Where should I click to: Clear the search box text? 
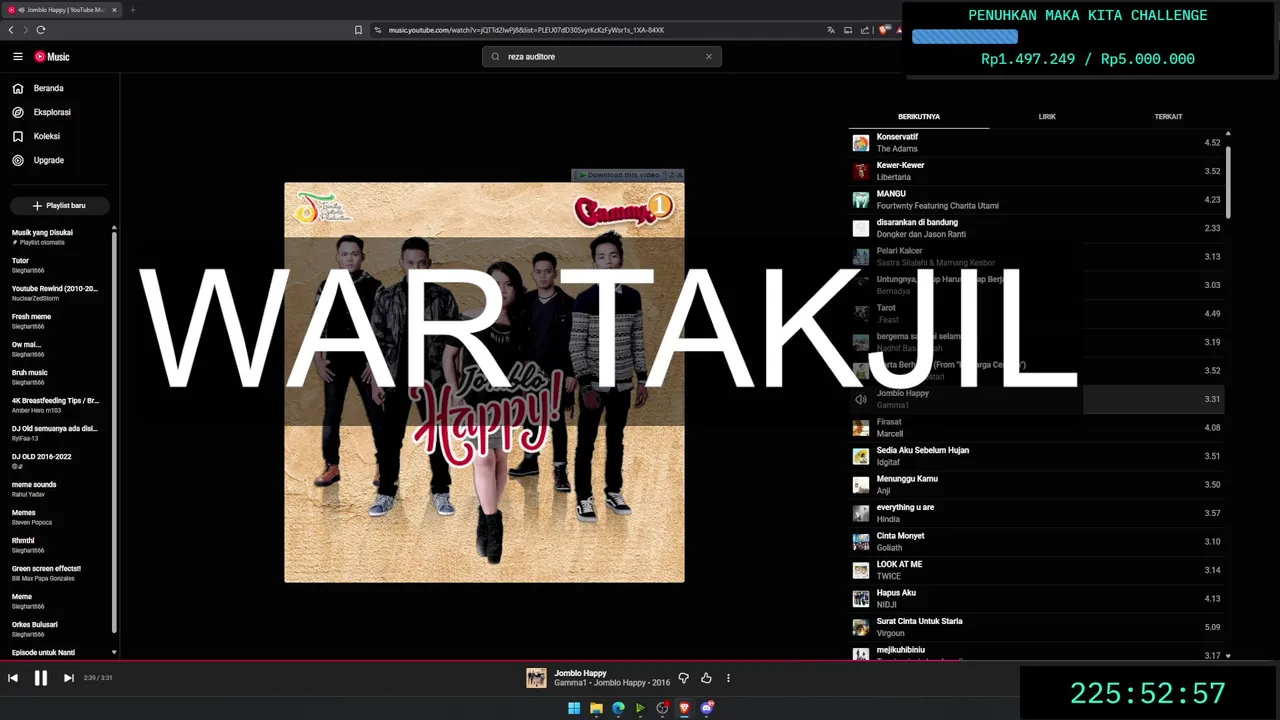pos(709,57)
